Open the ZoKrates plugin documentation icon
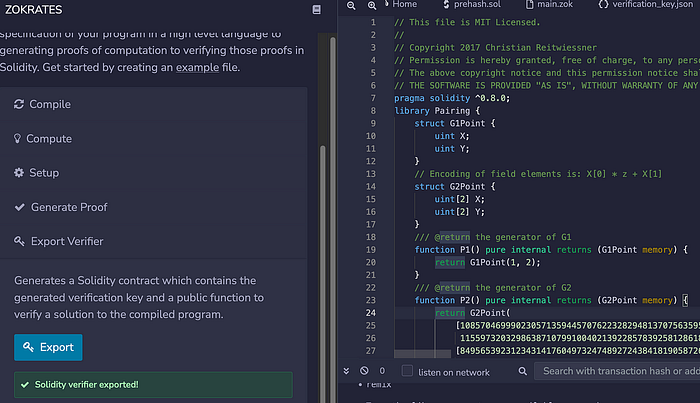The width and height of the screenshot is (700, 403). 316,9
